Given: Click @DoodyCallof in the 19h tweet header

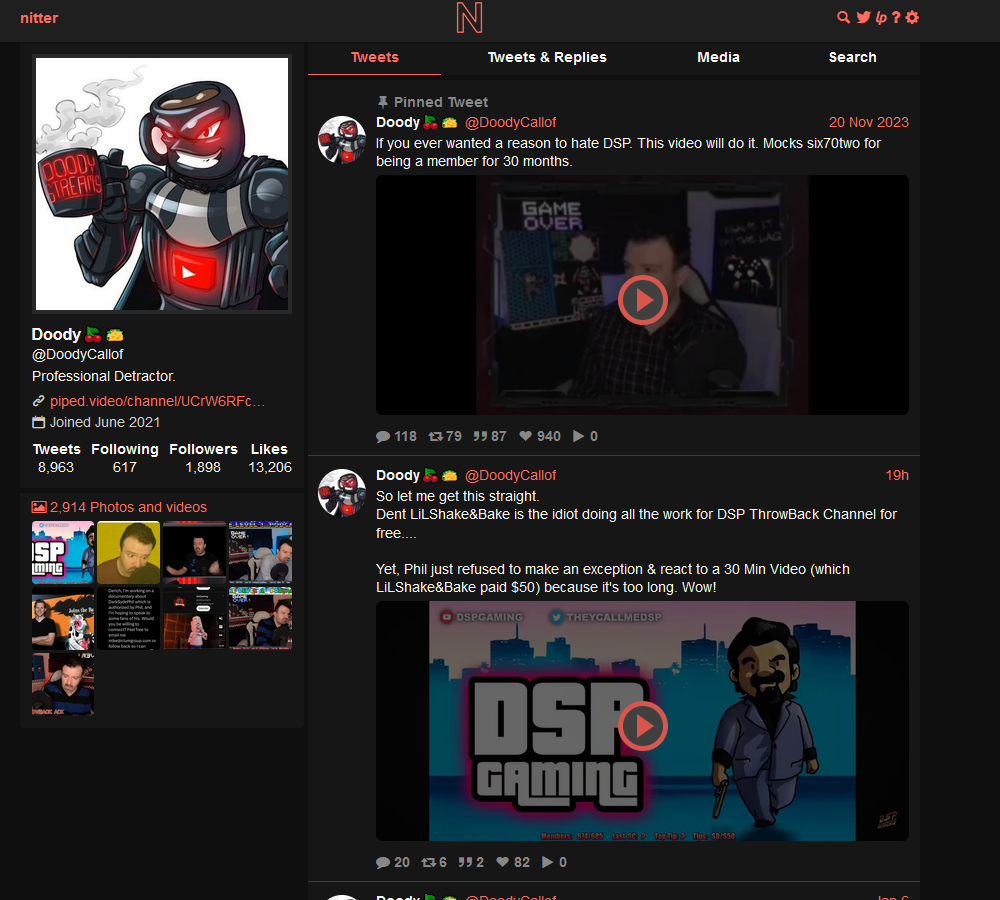Looking at the screenshot, I should pyautogui.click(x=510, y=475).
